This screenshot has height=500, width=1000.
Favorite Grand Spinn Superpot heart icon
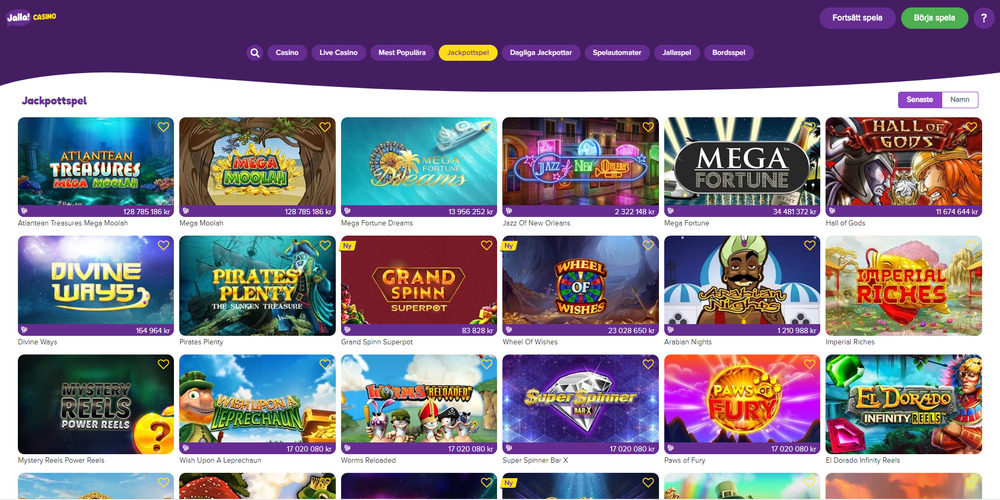[487, 246]
